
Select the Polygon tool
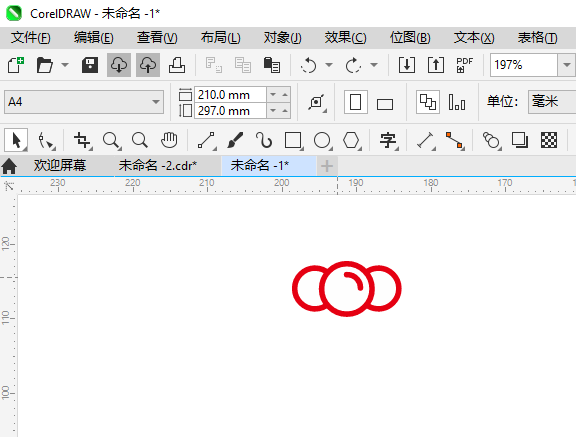352,140
